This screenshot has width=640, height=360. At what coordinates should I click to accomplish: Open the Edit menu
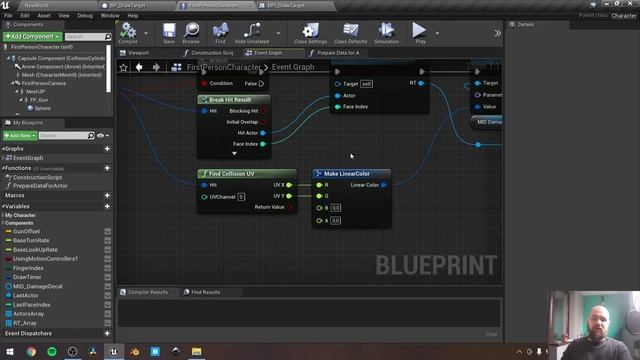coord(25,16)
